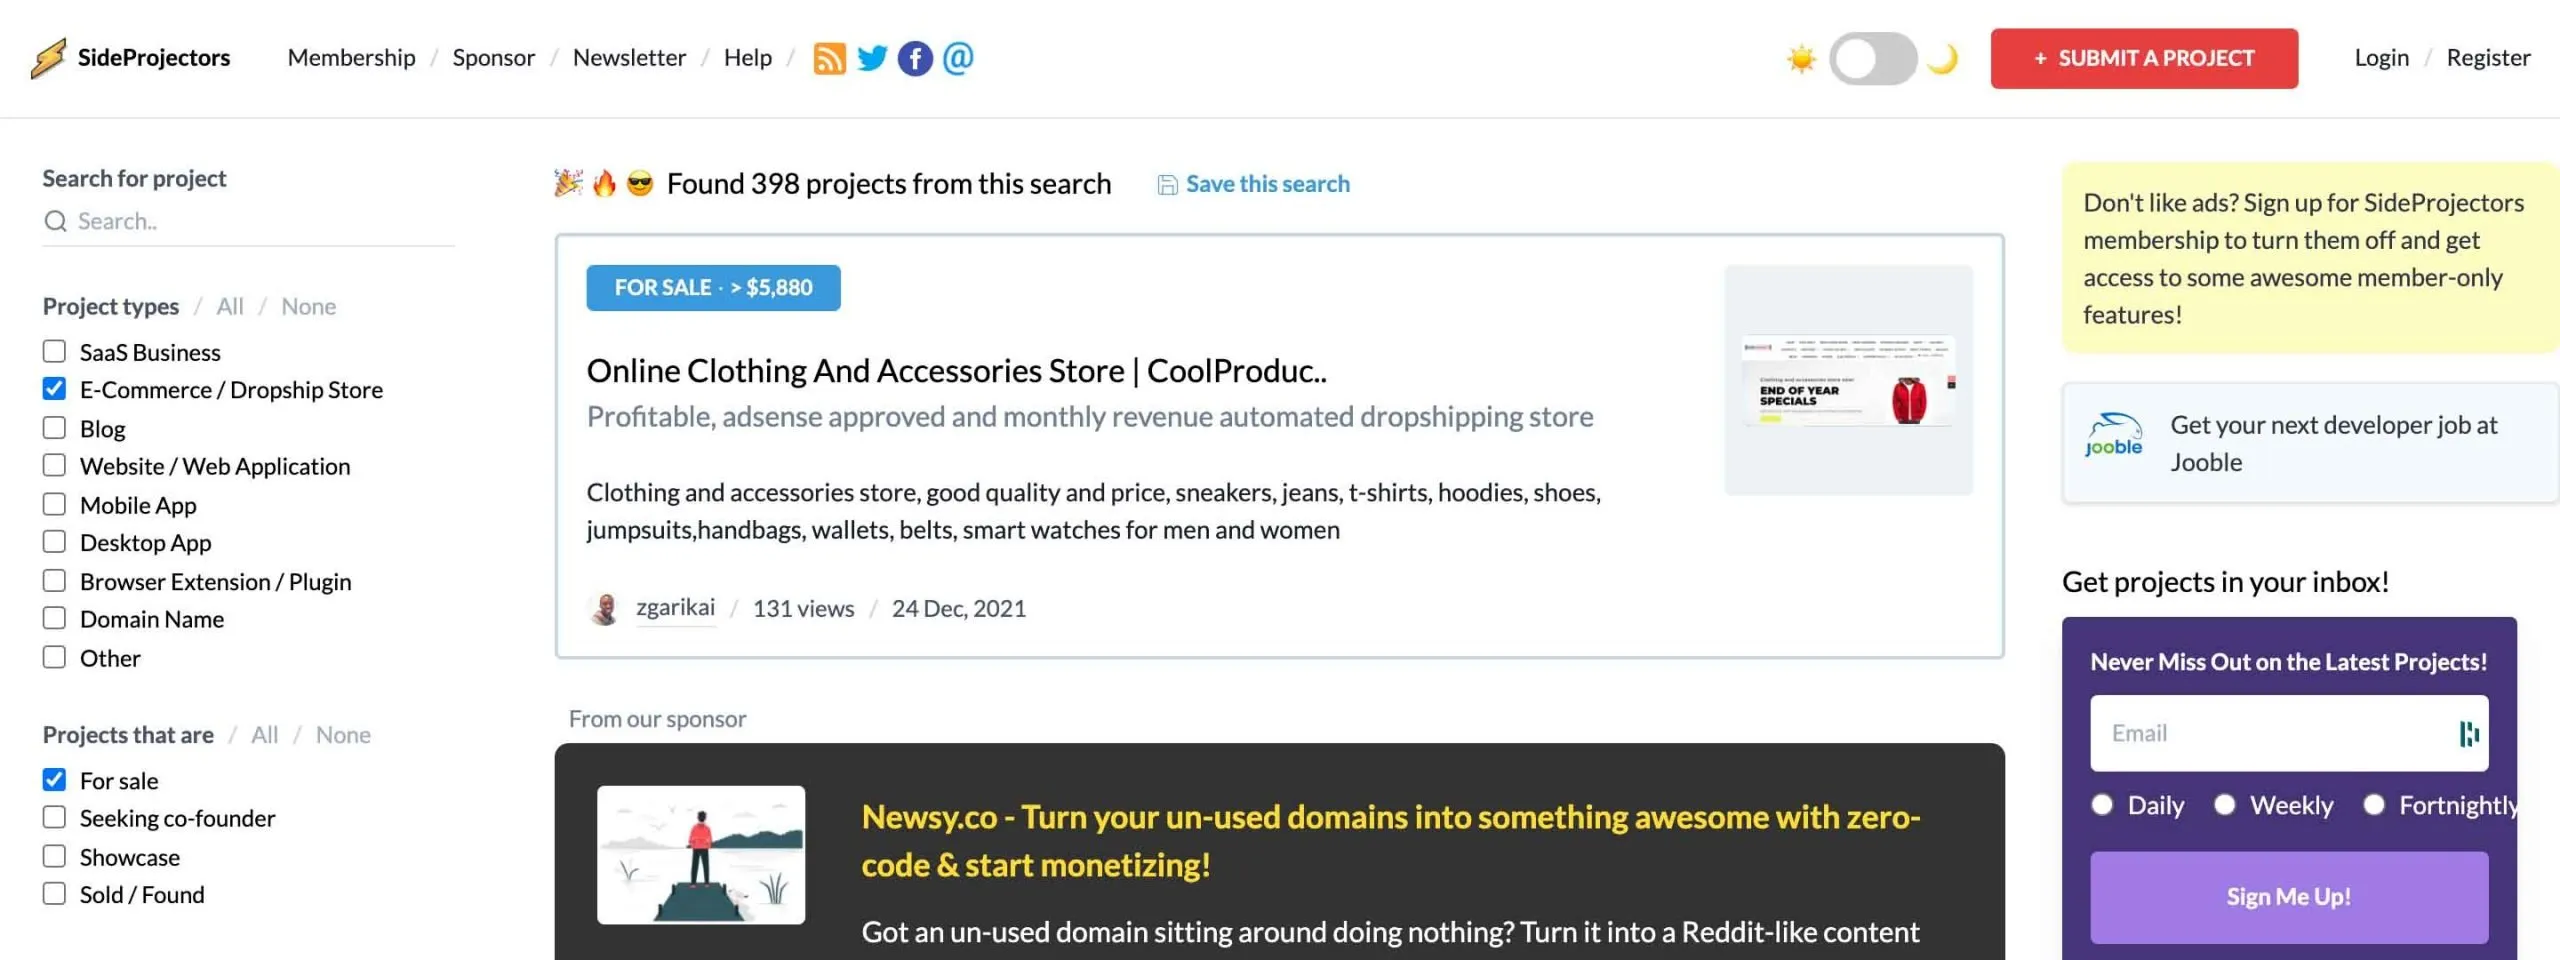Enable the Domain Name project type

point(54,619)
